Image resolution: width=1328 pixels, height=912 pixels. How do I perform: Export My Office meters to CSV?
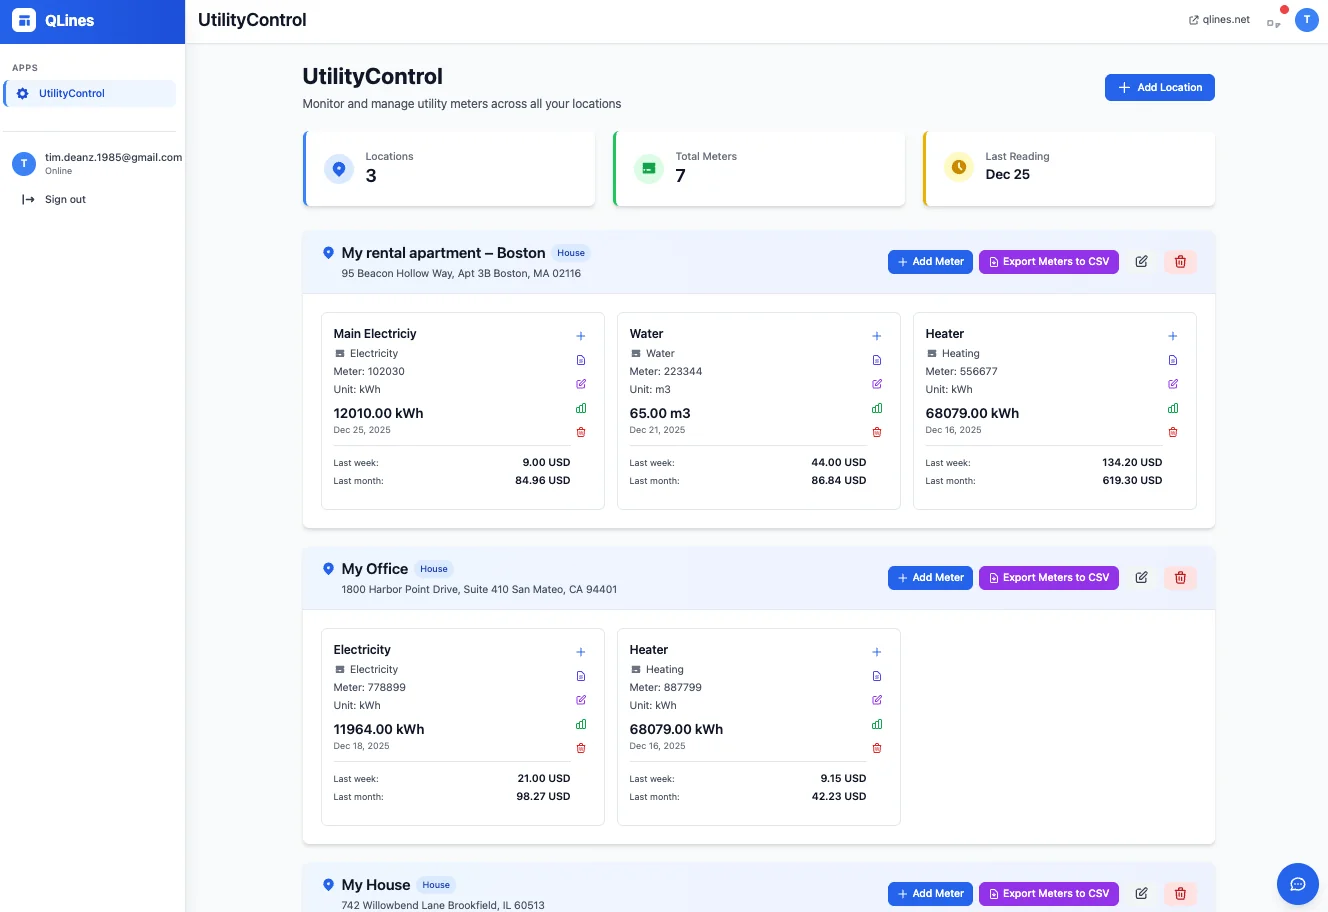[1049, 578]
